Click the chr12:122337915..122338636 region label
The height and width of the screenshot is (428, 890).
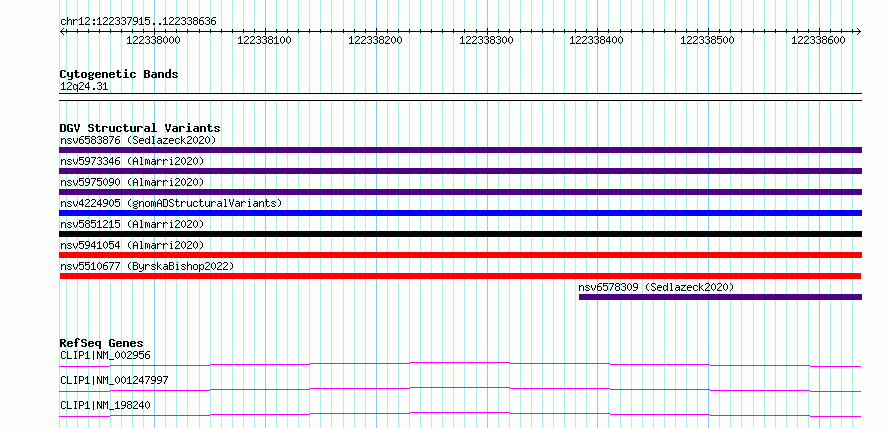click(x=138, y=22)
